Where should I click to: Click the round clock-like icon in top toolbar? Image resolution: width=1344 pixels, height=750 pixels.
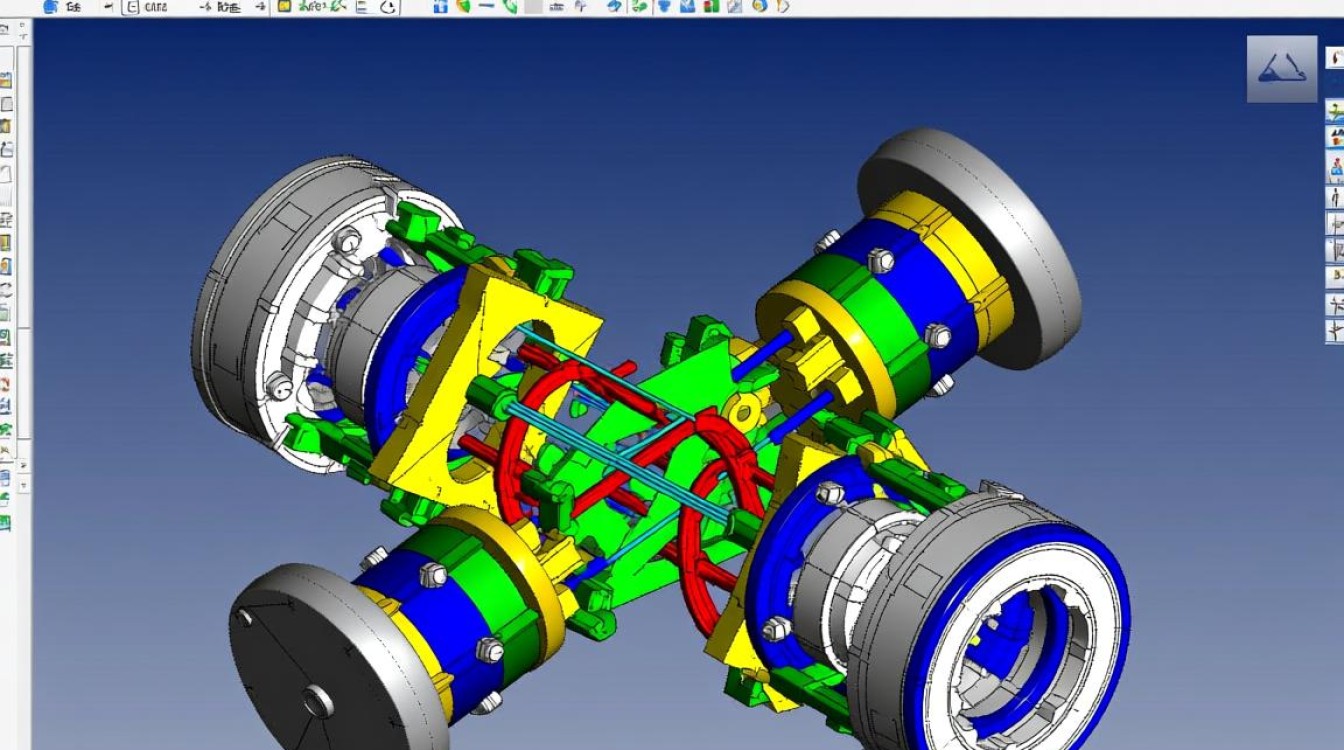[390, 7]
